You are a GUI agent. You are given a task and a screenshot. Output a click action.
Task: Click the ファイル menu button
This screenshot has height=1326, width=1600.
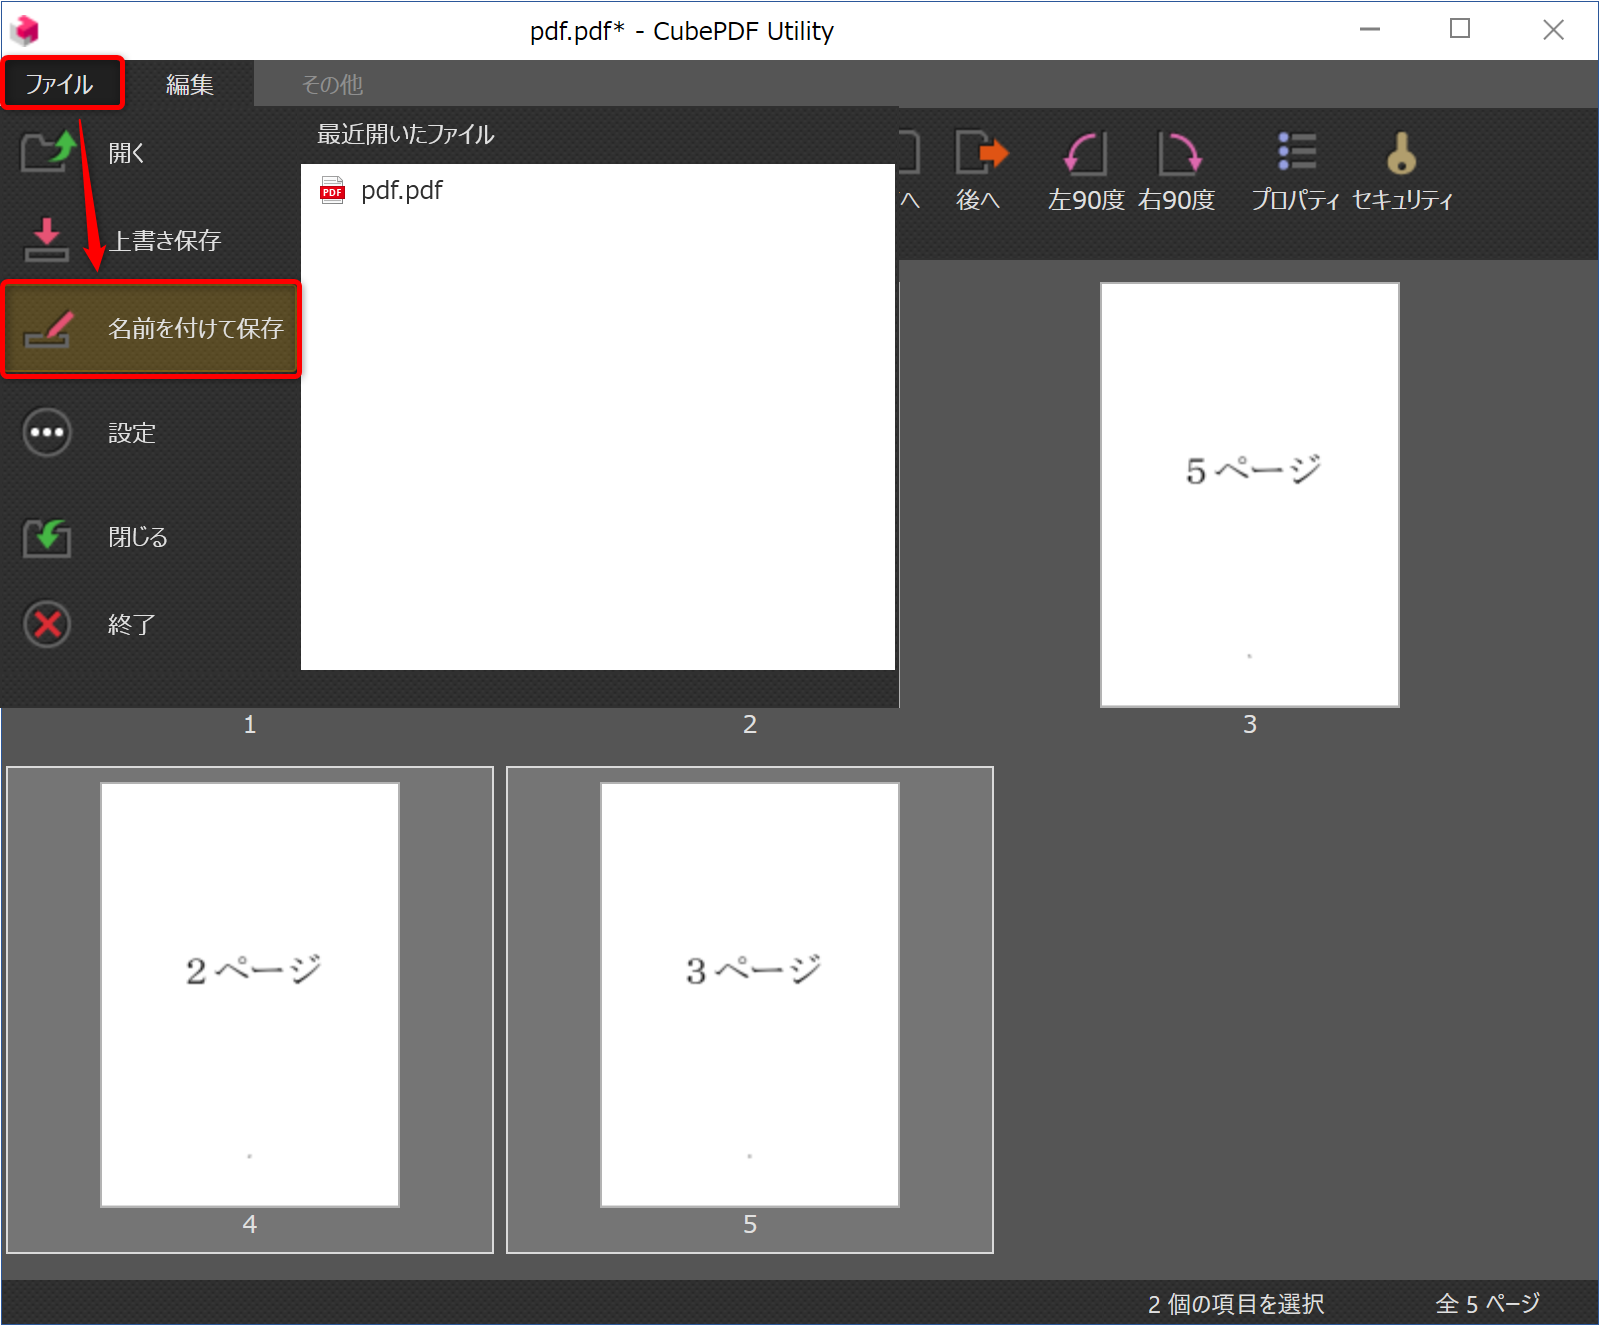click(x=62, y=84)
